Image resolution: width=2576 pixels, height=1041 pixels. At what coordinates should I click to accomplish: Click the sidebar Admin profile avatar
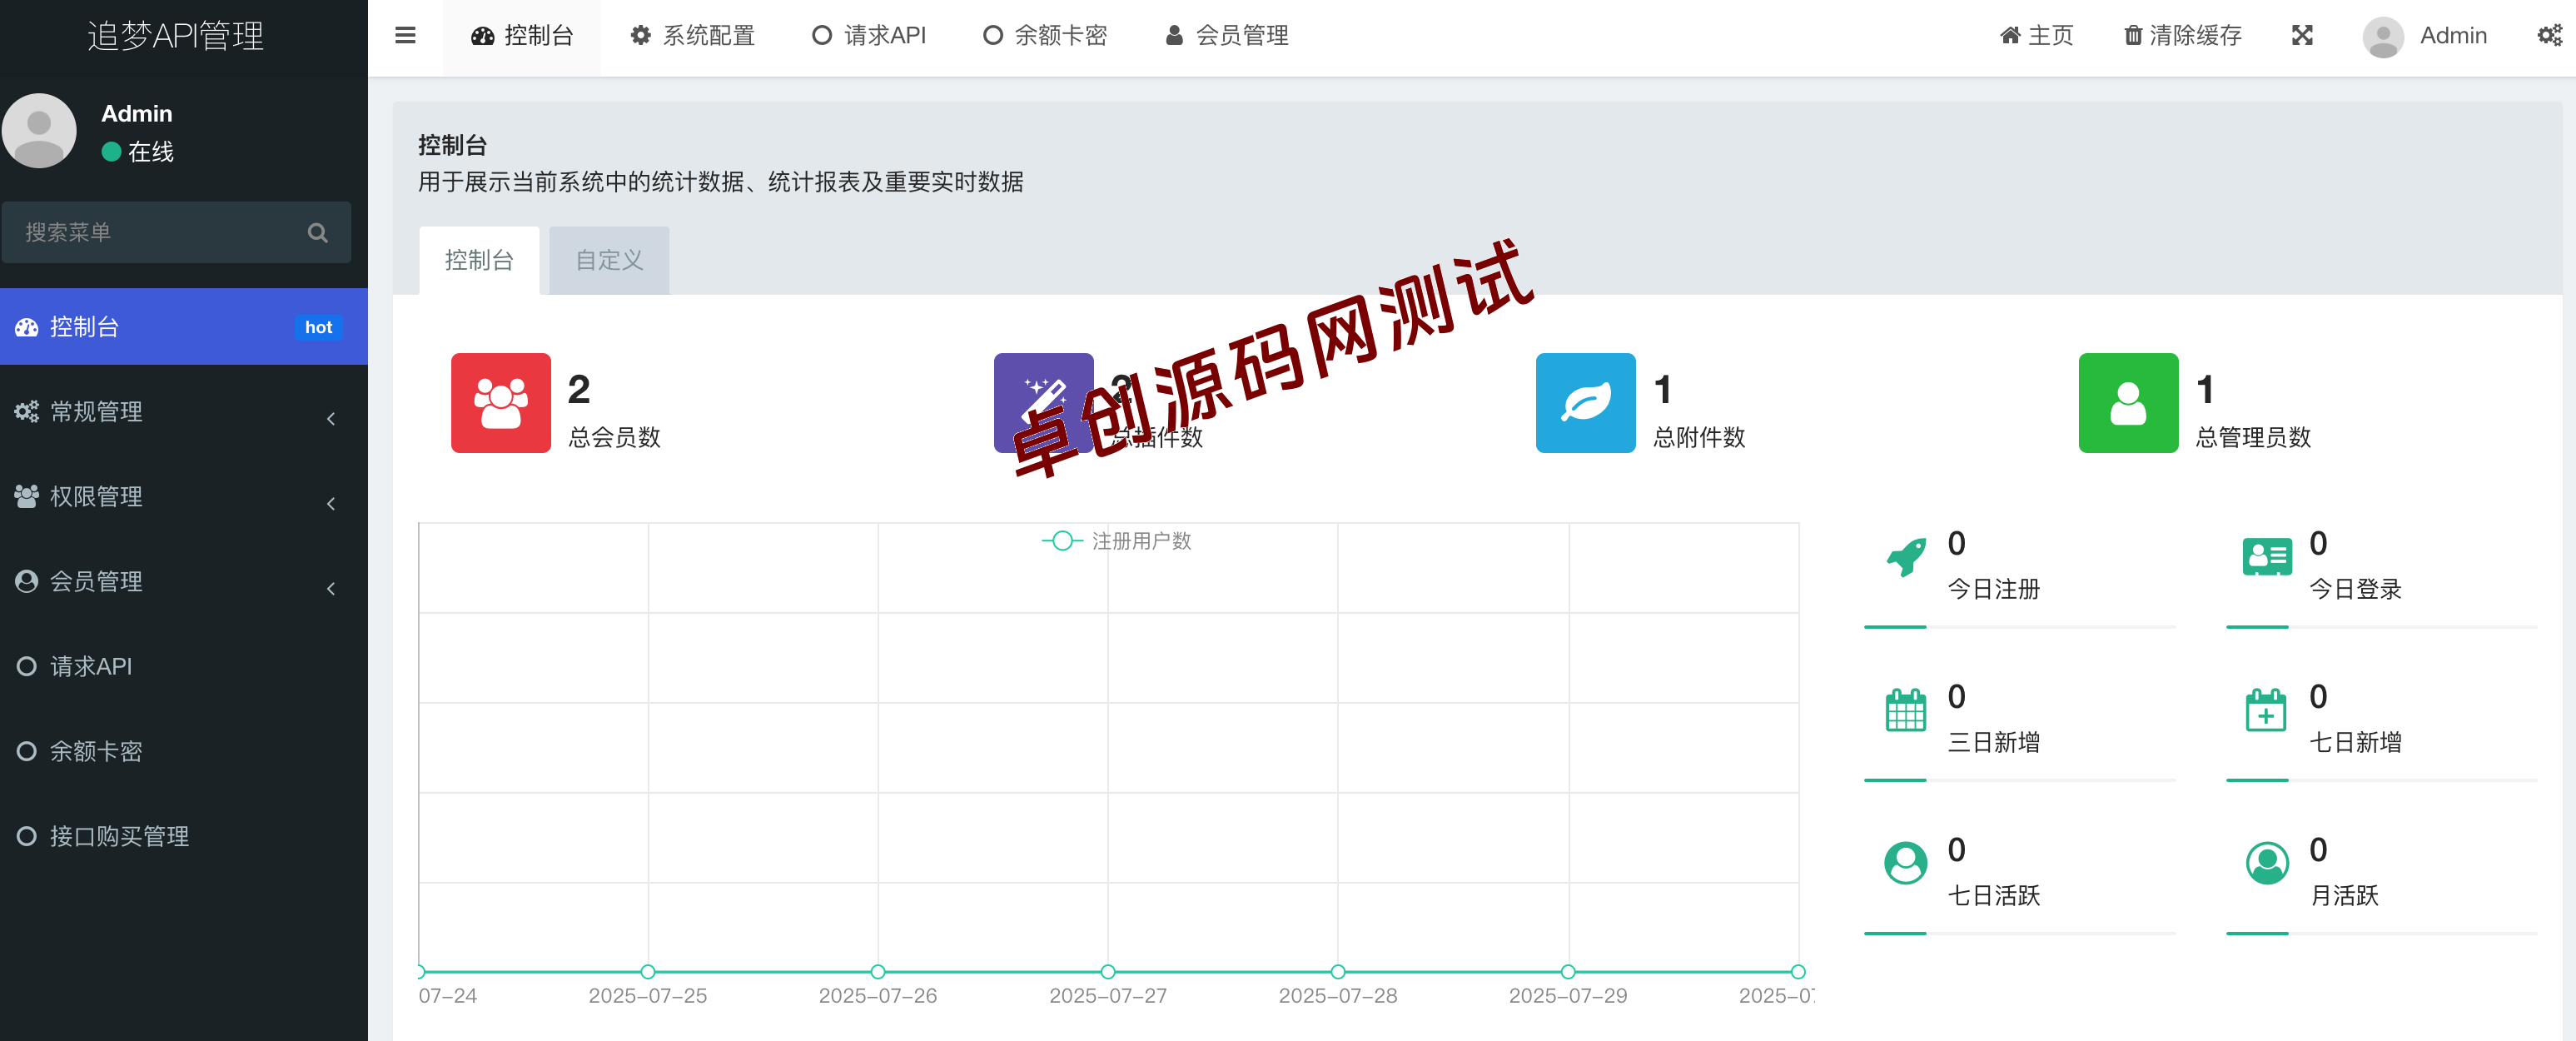(x=39, y=131)
